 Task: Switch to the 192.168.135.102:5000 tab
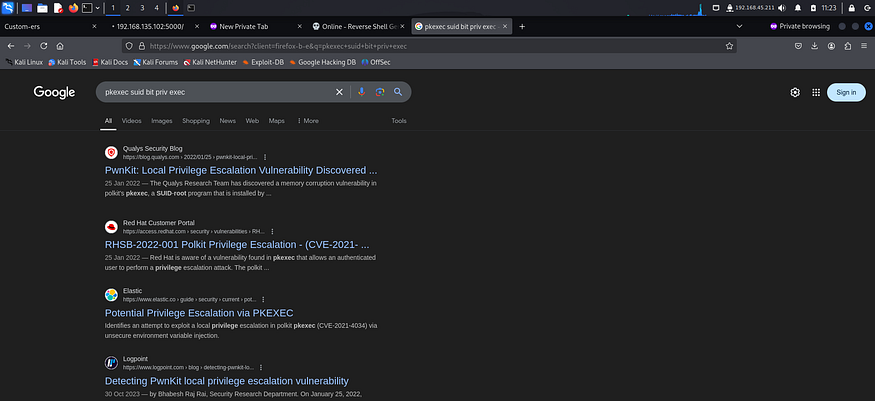tap(151, 26)
